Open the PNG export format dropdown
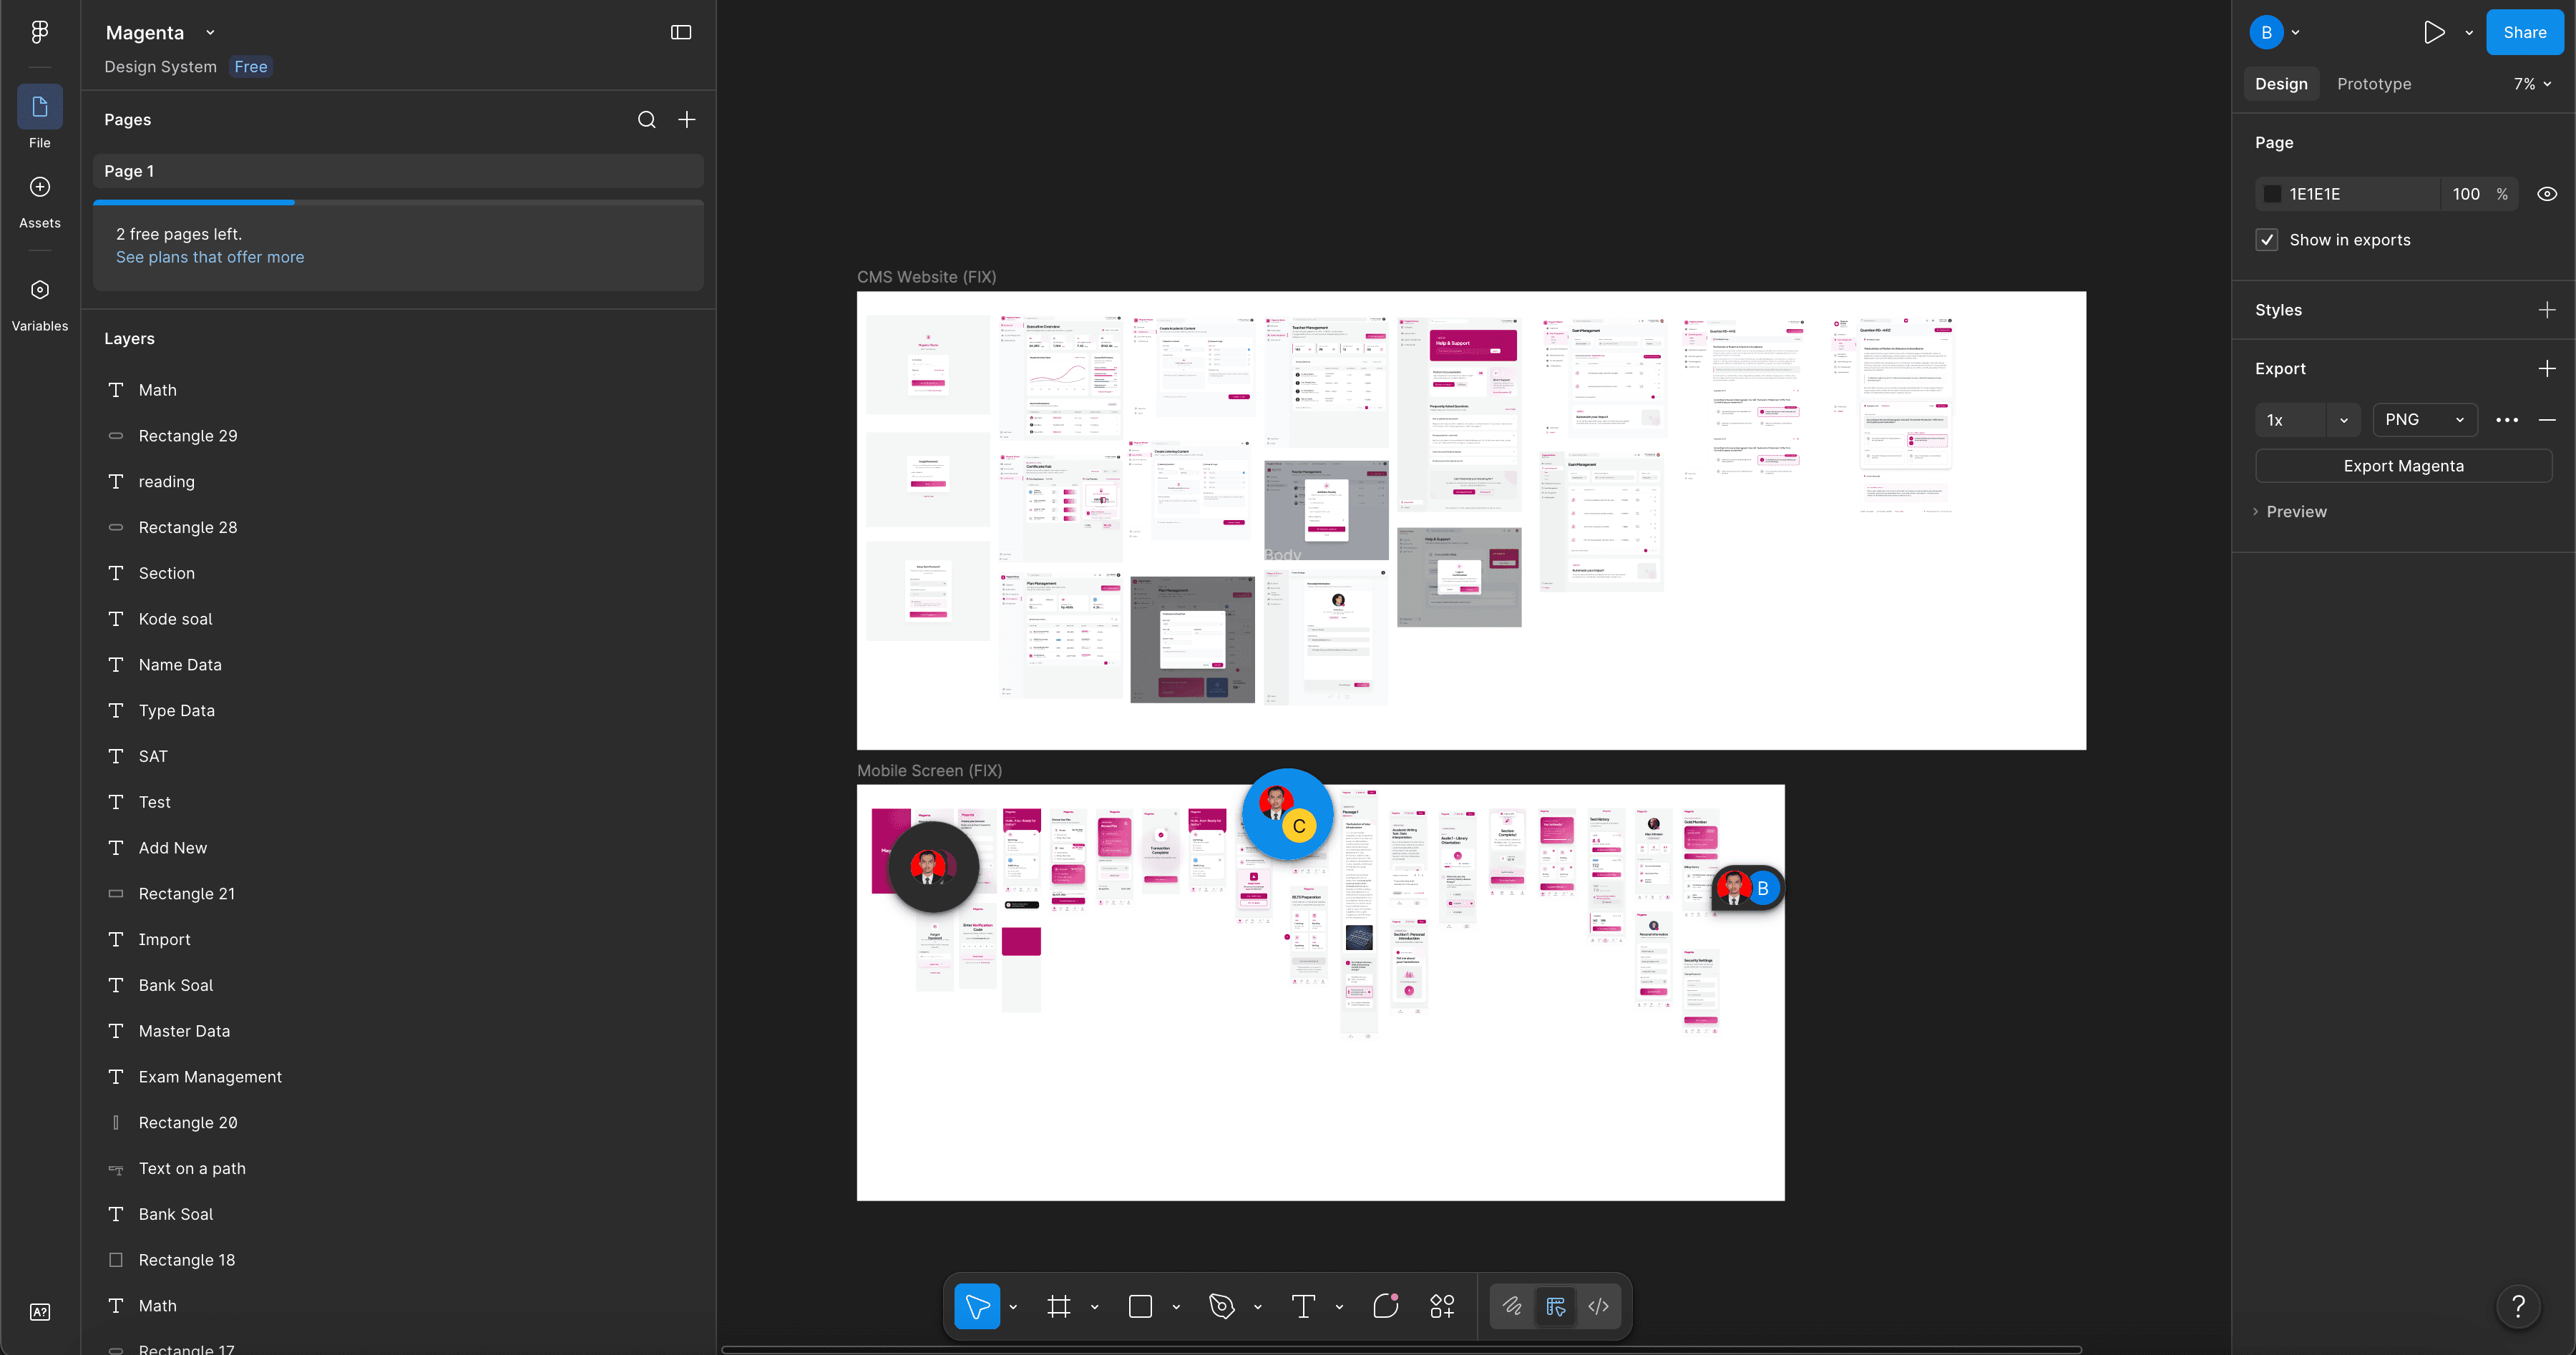This screenshot has height=1355, width=2576. click(2425, 420)
